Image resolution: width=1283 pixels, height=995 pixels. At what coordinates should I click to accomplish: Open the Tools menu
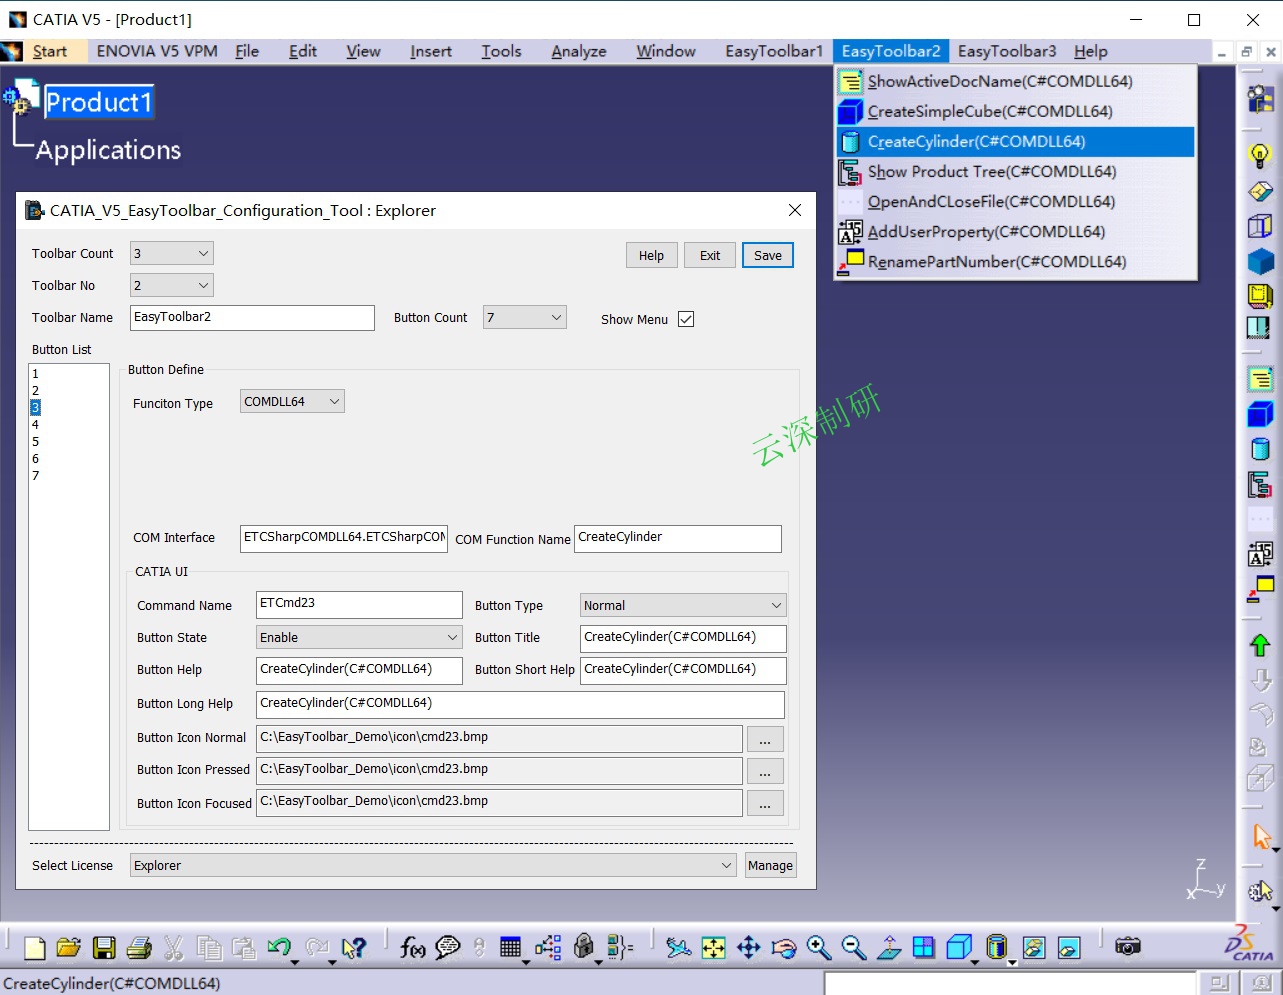[x=501, y=51]
